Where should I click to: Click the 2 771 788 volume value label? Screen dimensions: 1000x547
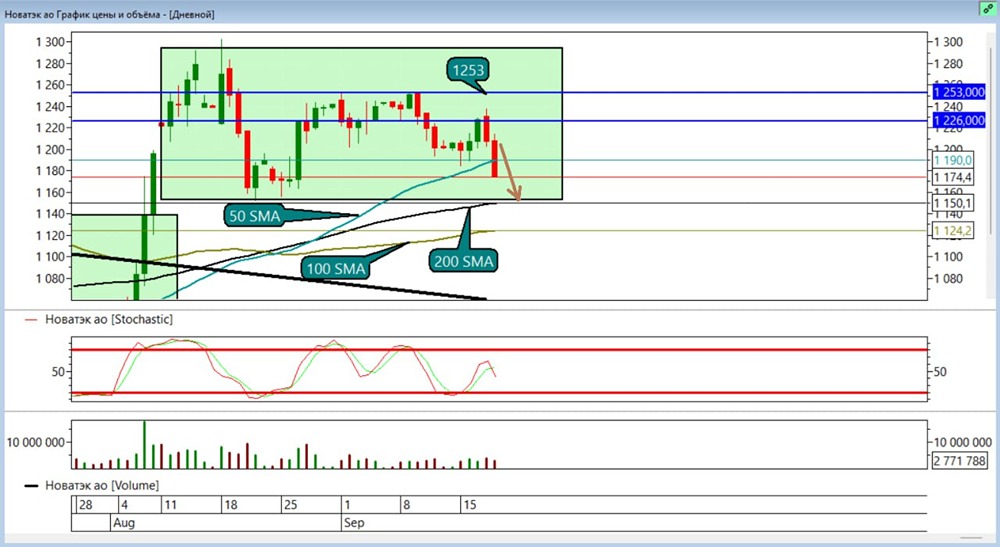tap(959, 460)
